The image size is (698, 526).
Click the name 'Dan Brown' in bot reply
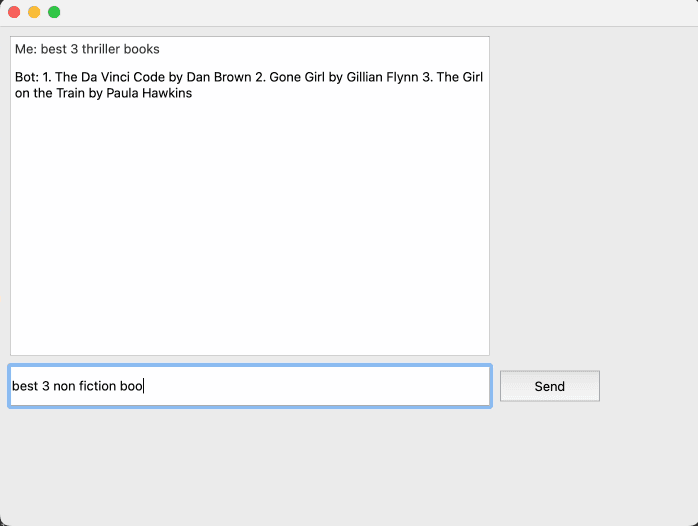point(219,77)
